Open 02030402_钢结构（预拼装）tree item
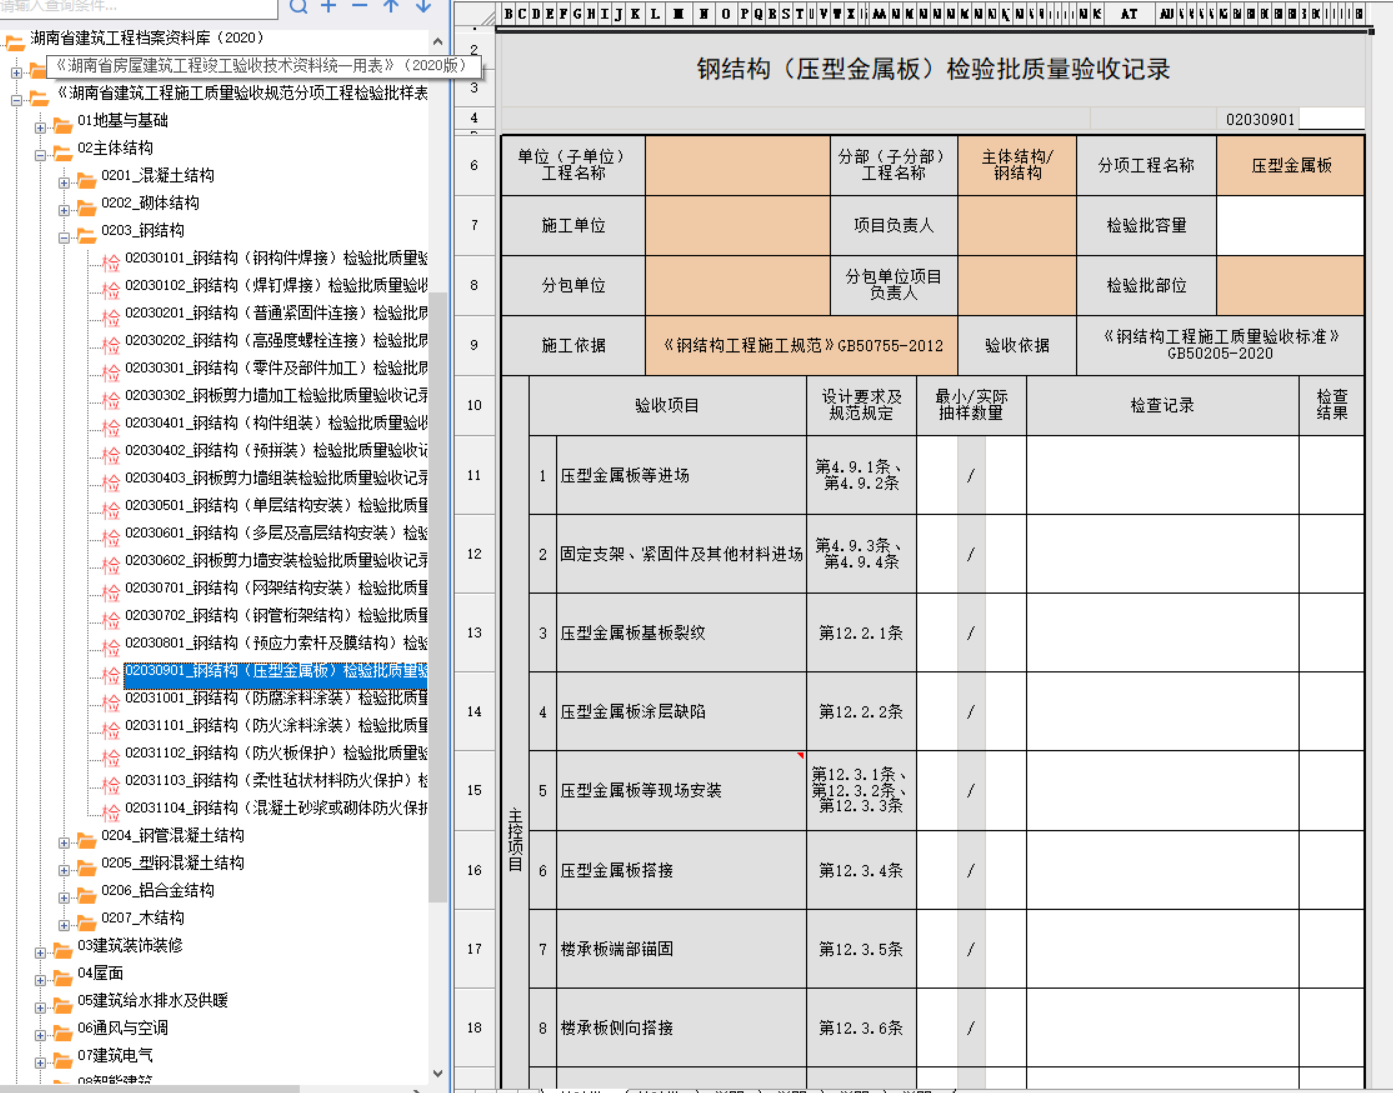The width and height of the screenshot is (1393, 1093). coord(276,450)
